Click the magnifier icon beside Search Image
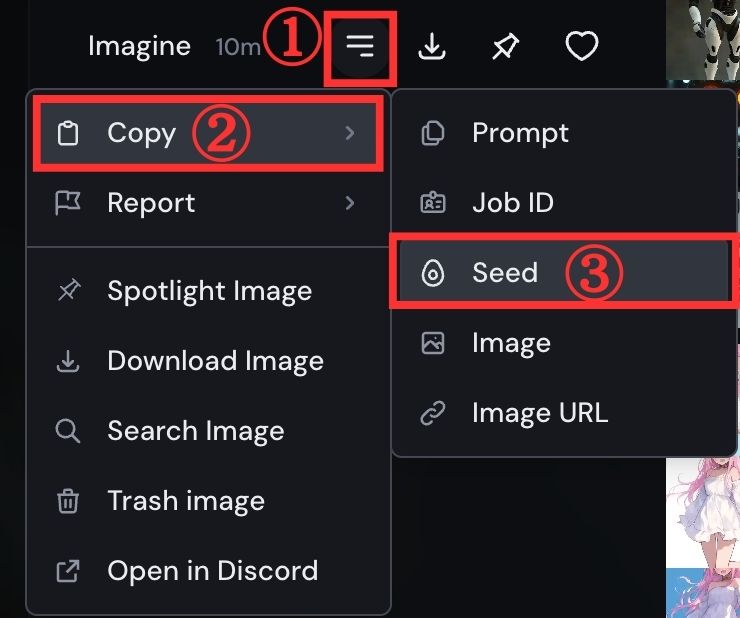Viewport: 740px width, 618px height. (x=68, y=431)
